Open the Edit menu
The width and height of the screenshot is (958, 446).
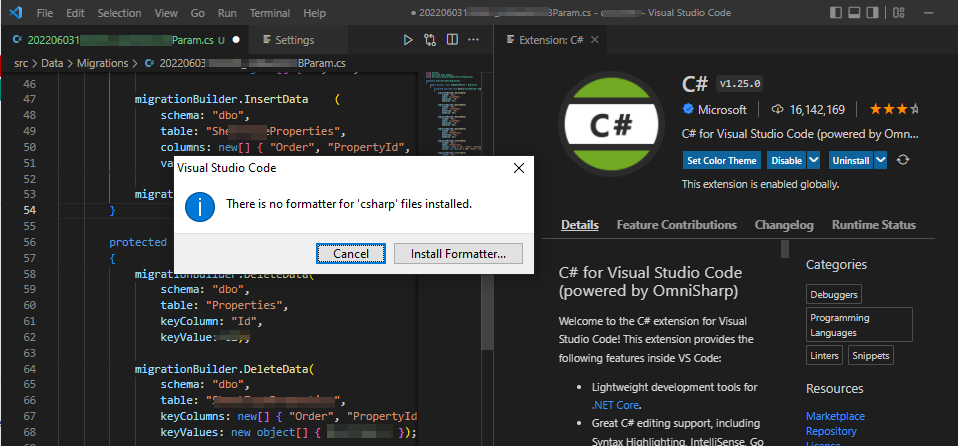76,13
